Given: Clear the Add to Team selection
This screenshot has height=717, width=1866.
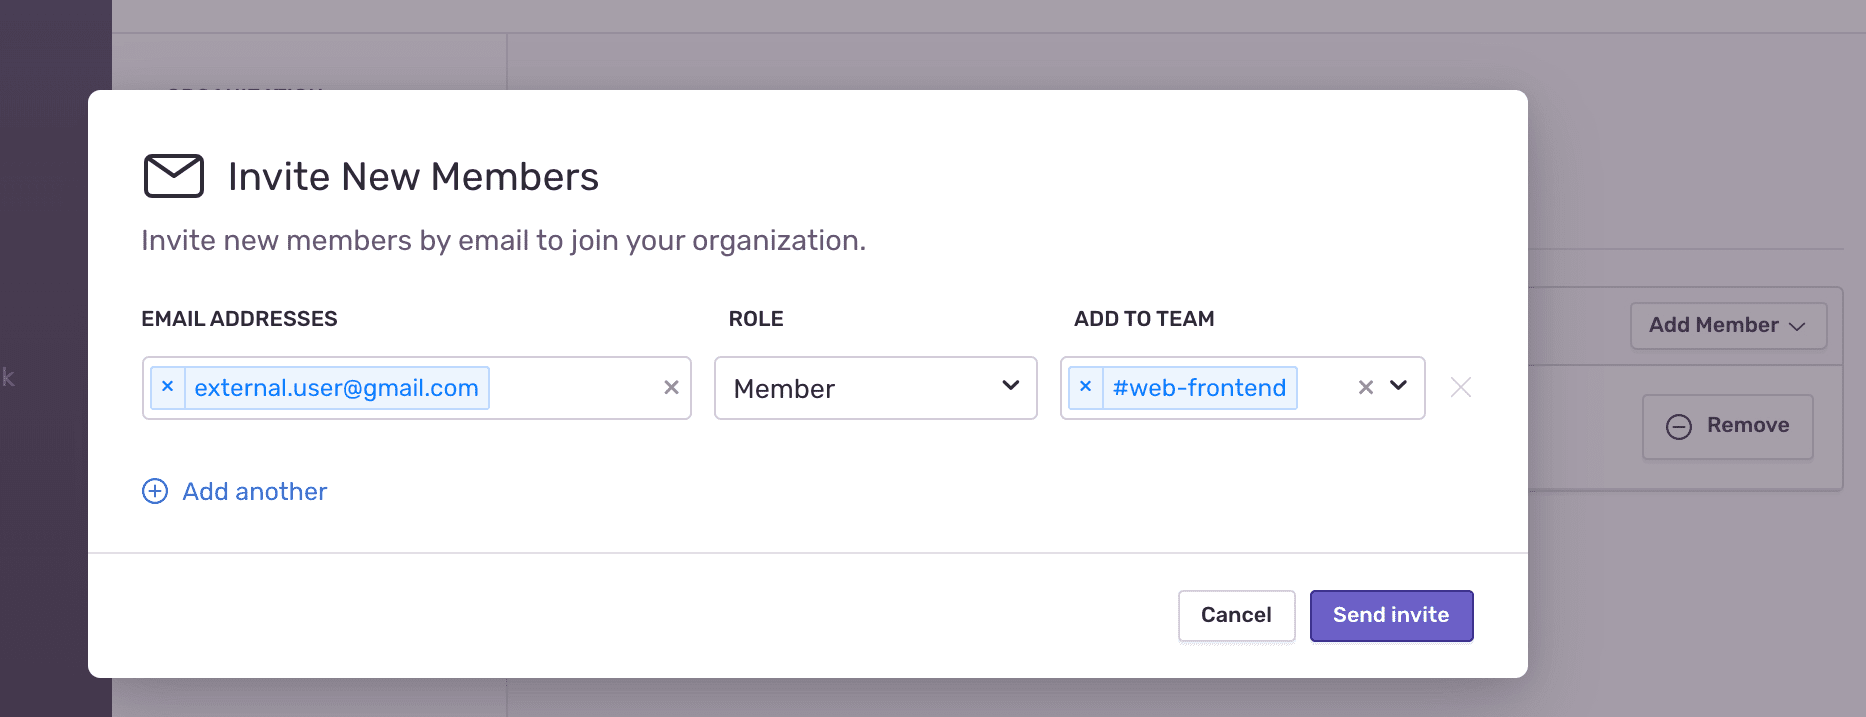Looking at the screenshot, I should coord(1365,387).
